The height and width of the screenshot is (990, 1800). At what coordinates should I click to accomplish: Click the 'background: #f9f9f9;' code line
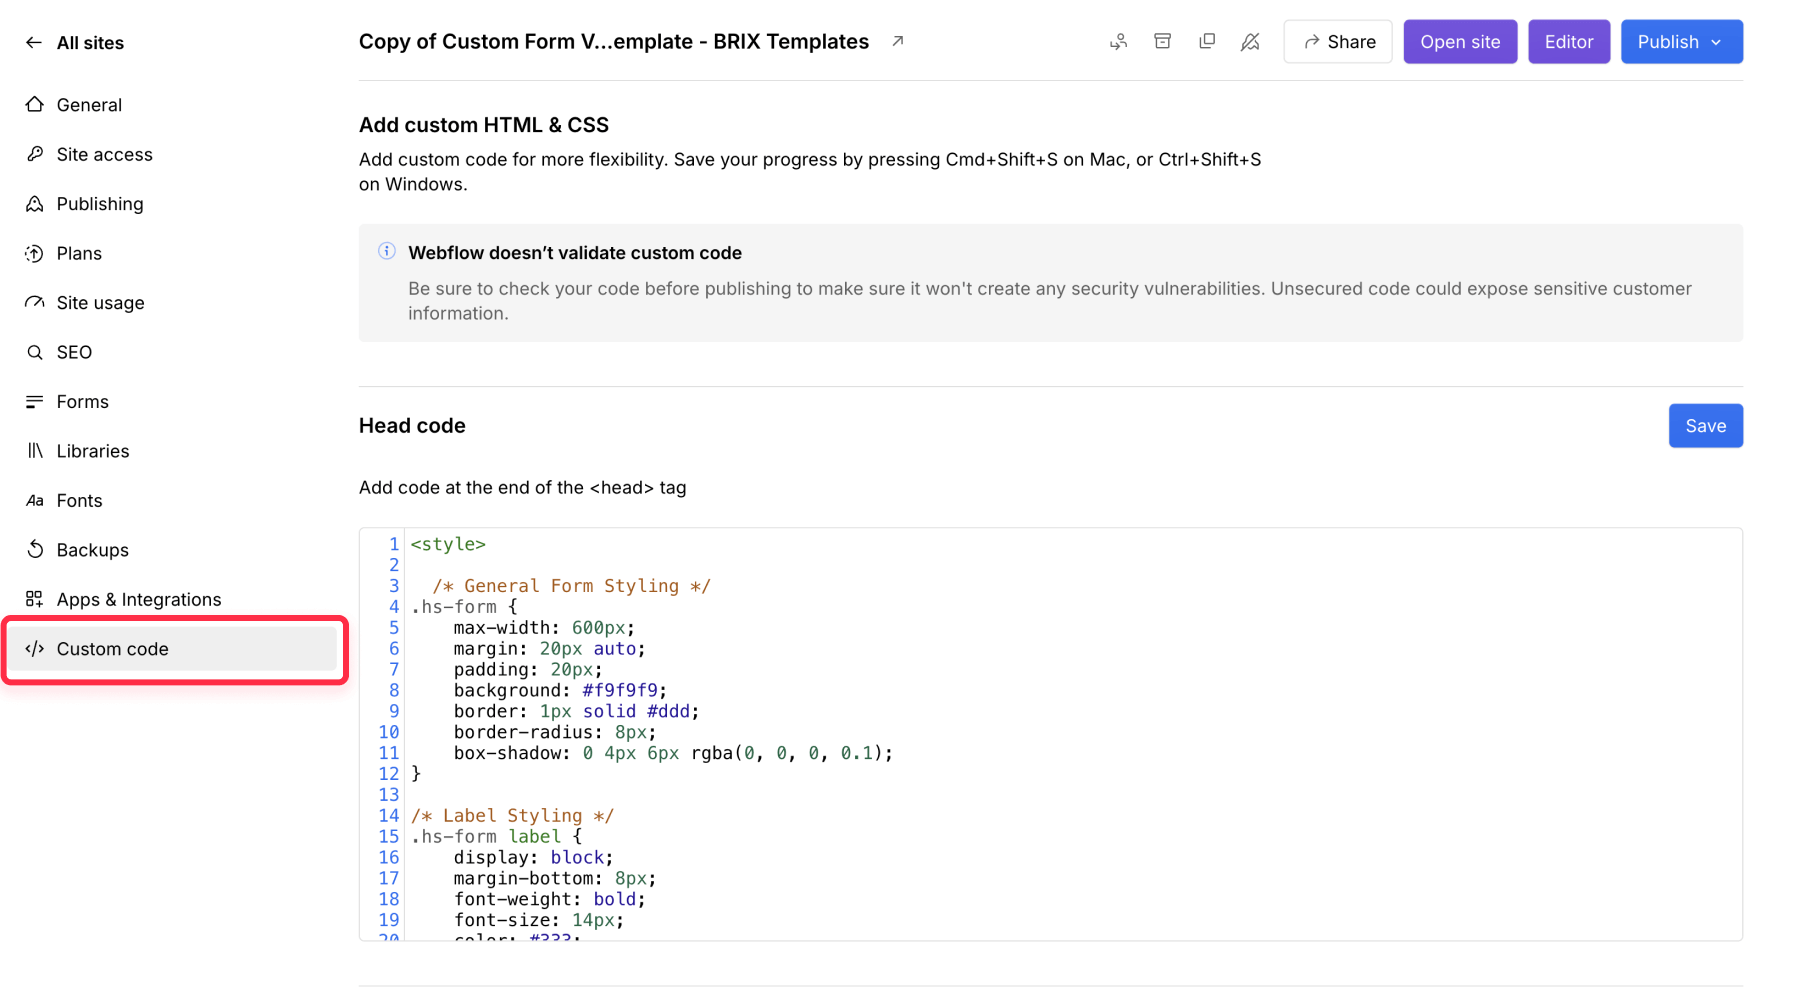coord(560,690)
